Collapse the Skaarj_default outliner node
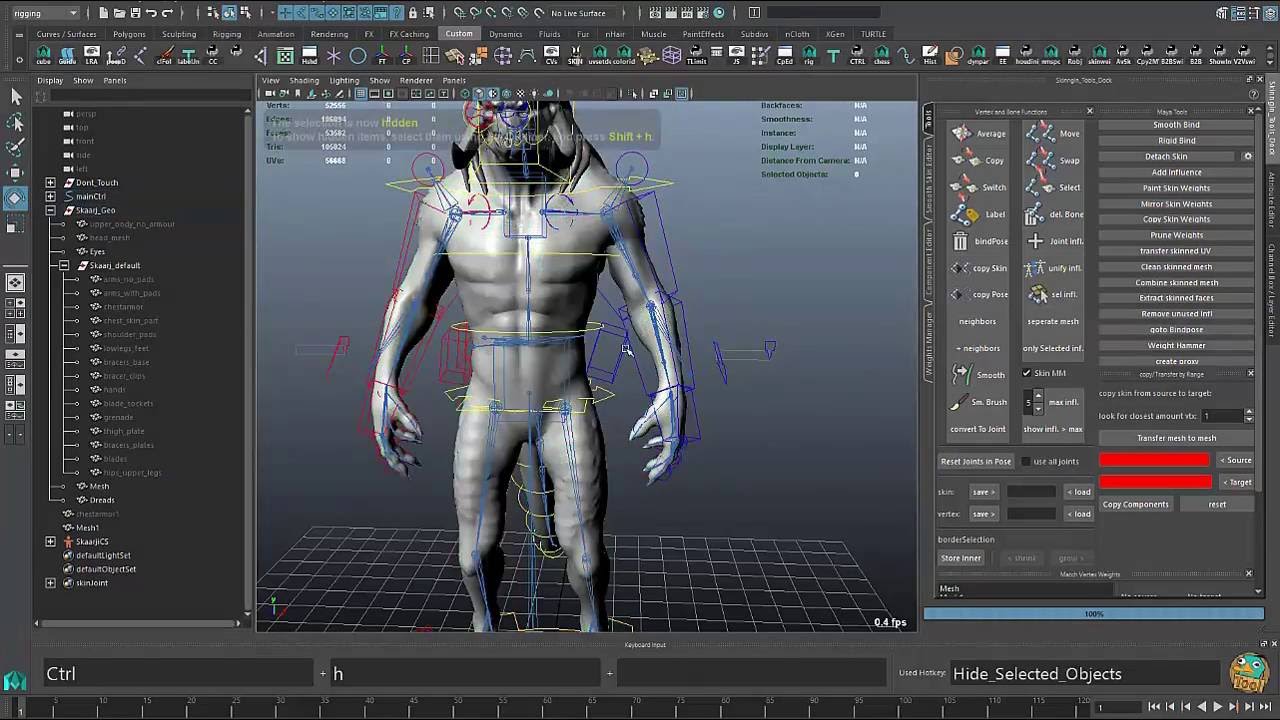This screenshot has width=1280, height=720. tap(65, 266)
